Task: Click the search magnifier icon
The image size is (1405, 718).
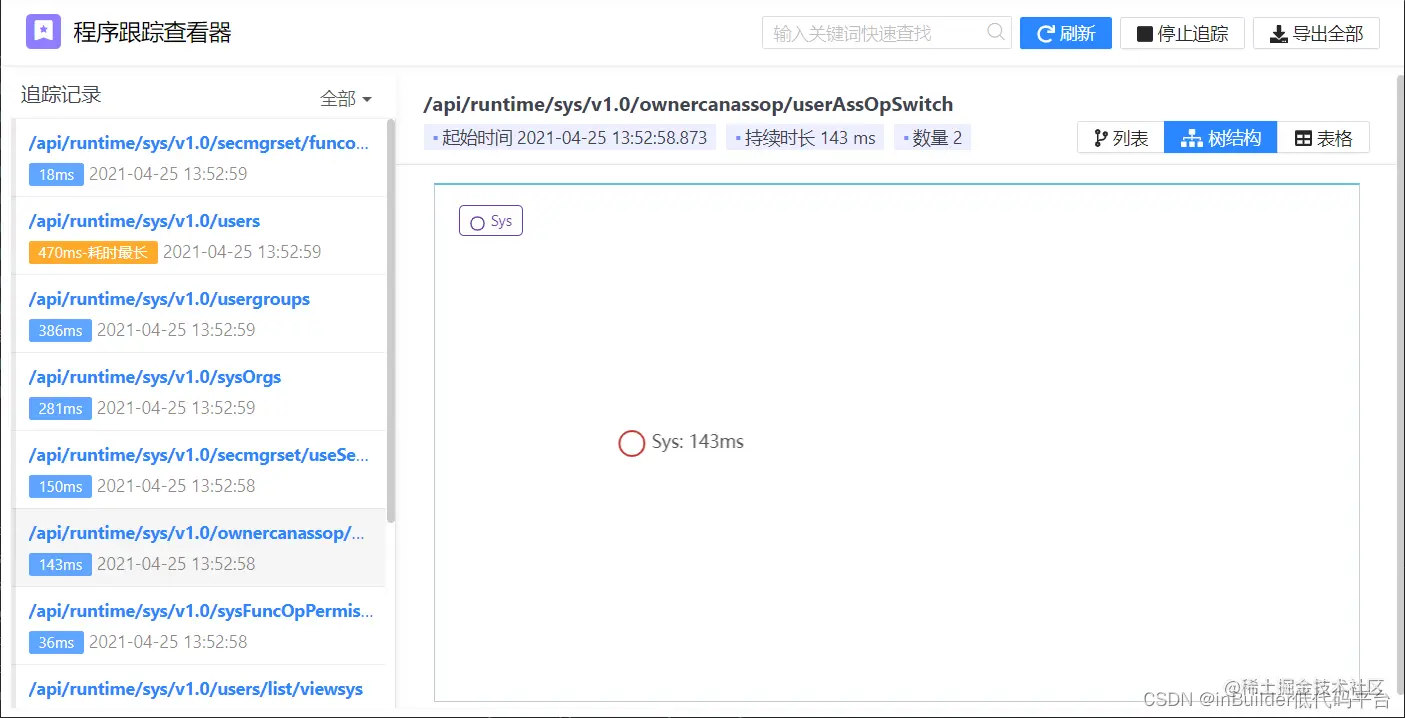Action: pos(996,32)
